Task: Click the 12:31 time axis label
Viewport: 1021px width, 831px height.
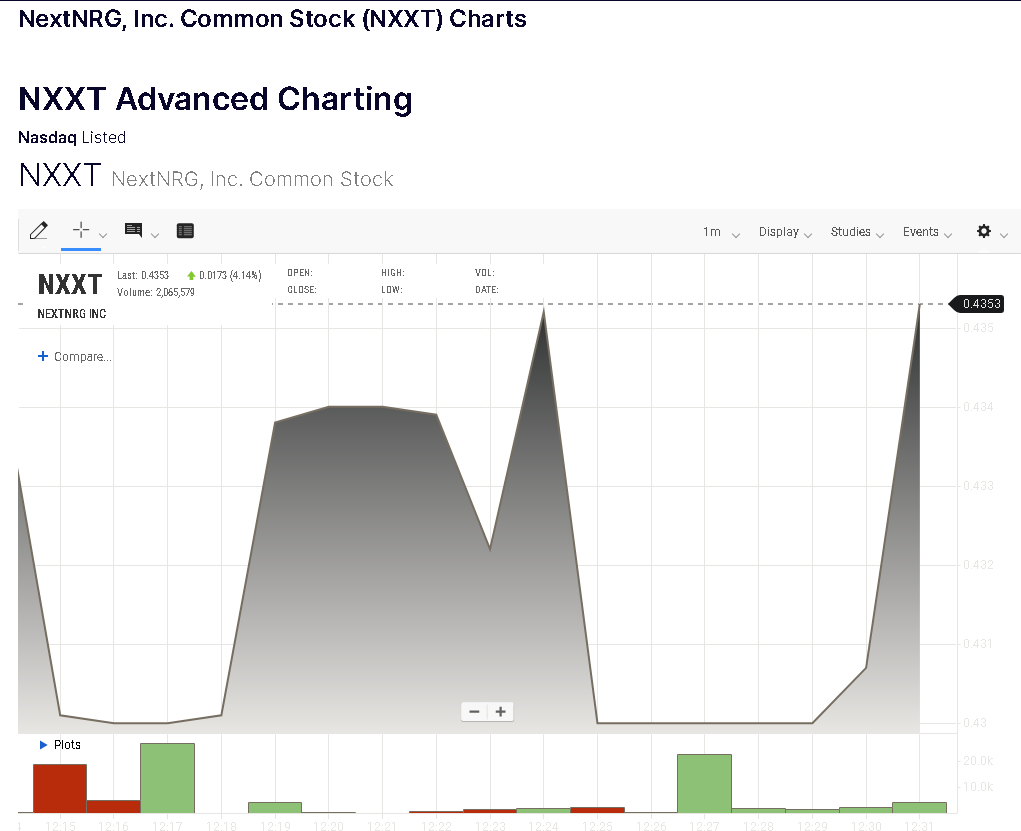Action: [919, 826]
